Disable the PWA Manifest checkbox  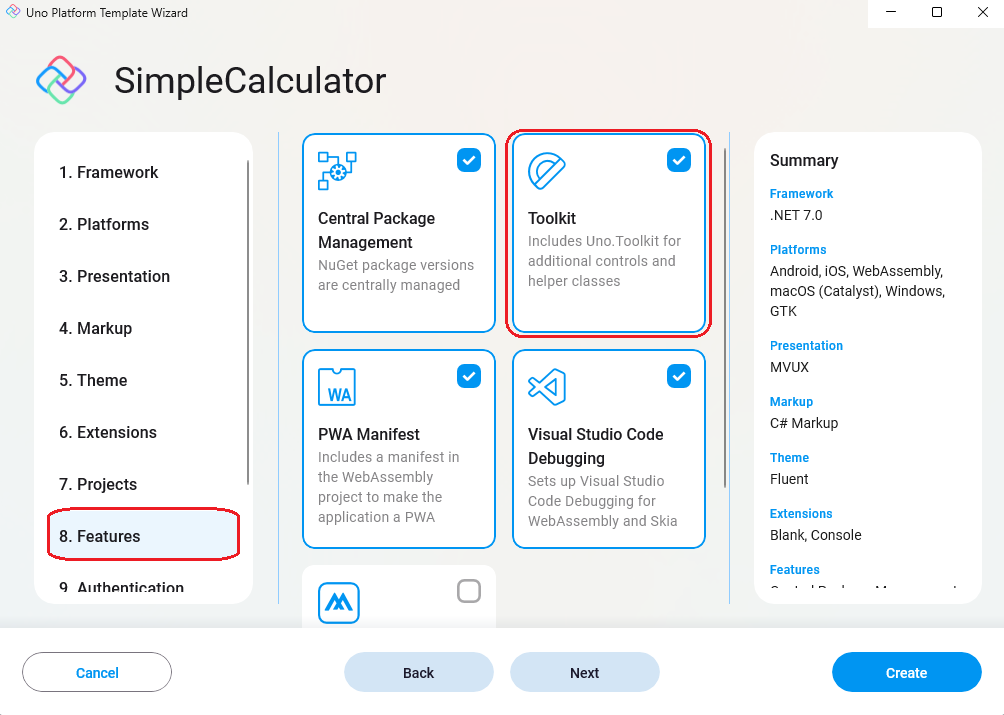pyautogui.click(x=469, y=376)
